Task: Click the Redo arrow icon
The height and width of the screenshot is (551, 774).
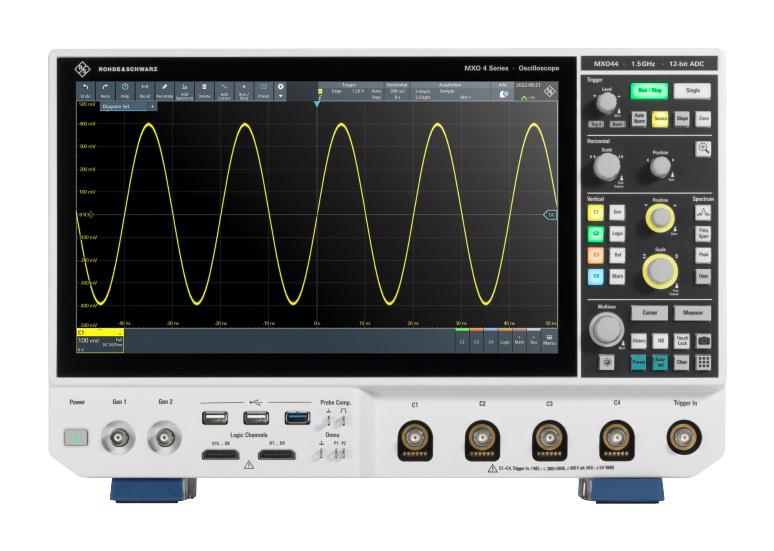Action: 105,90
